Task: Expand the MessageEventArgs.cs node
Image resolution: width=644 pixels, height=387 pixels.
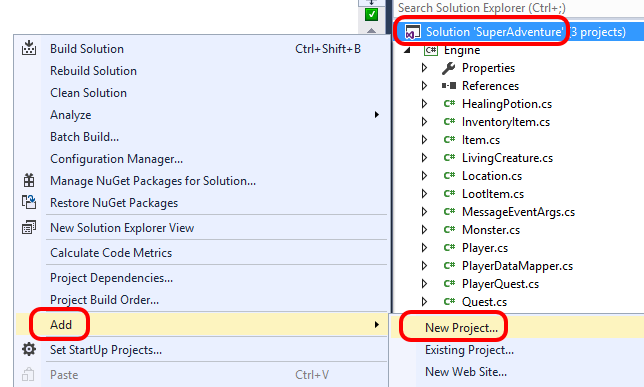Action: pyautogui.click(x=424, y=212)
